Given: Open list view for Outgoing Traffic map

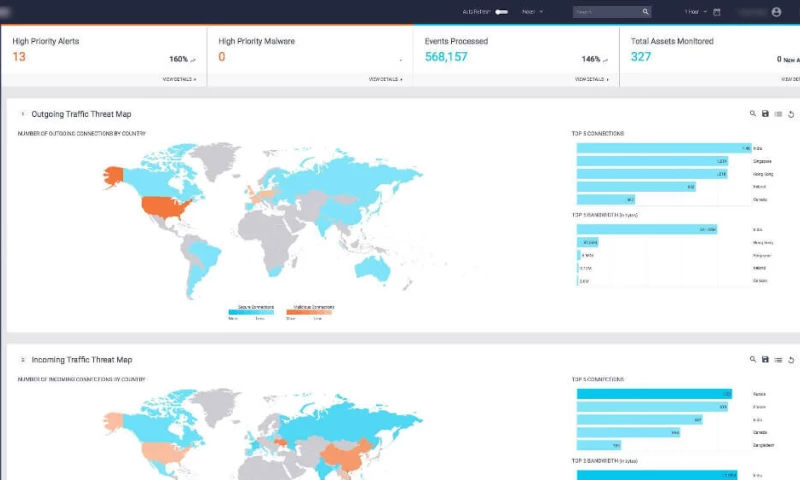Looking at the screenshot, I should 778,114.
